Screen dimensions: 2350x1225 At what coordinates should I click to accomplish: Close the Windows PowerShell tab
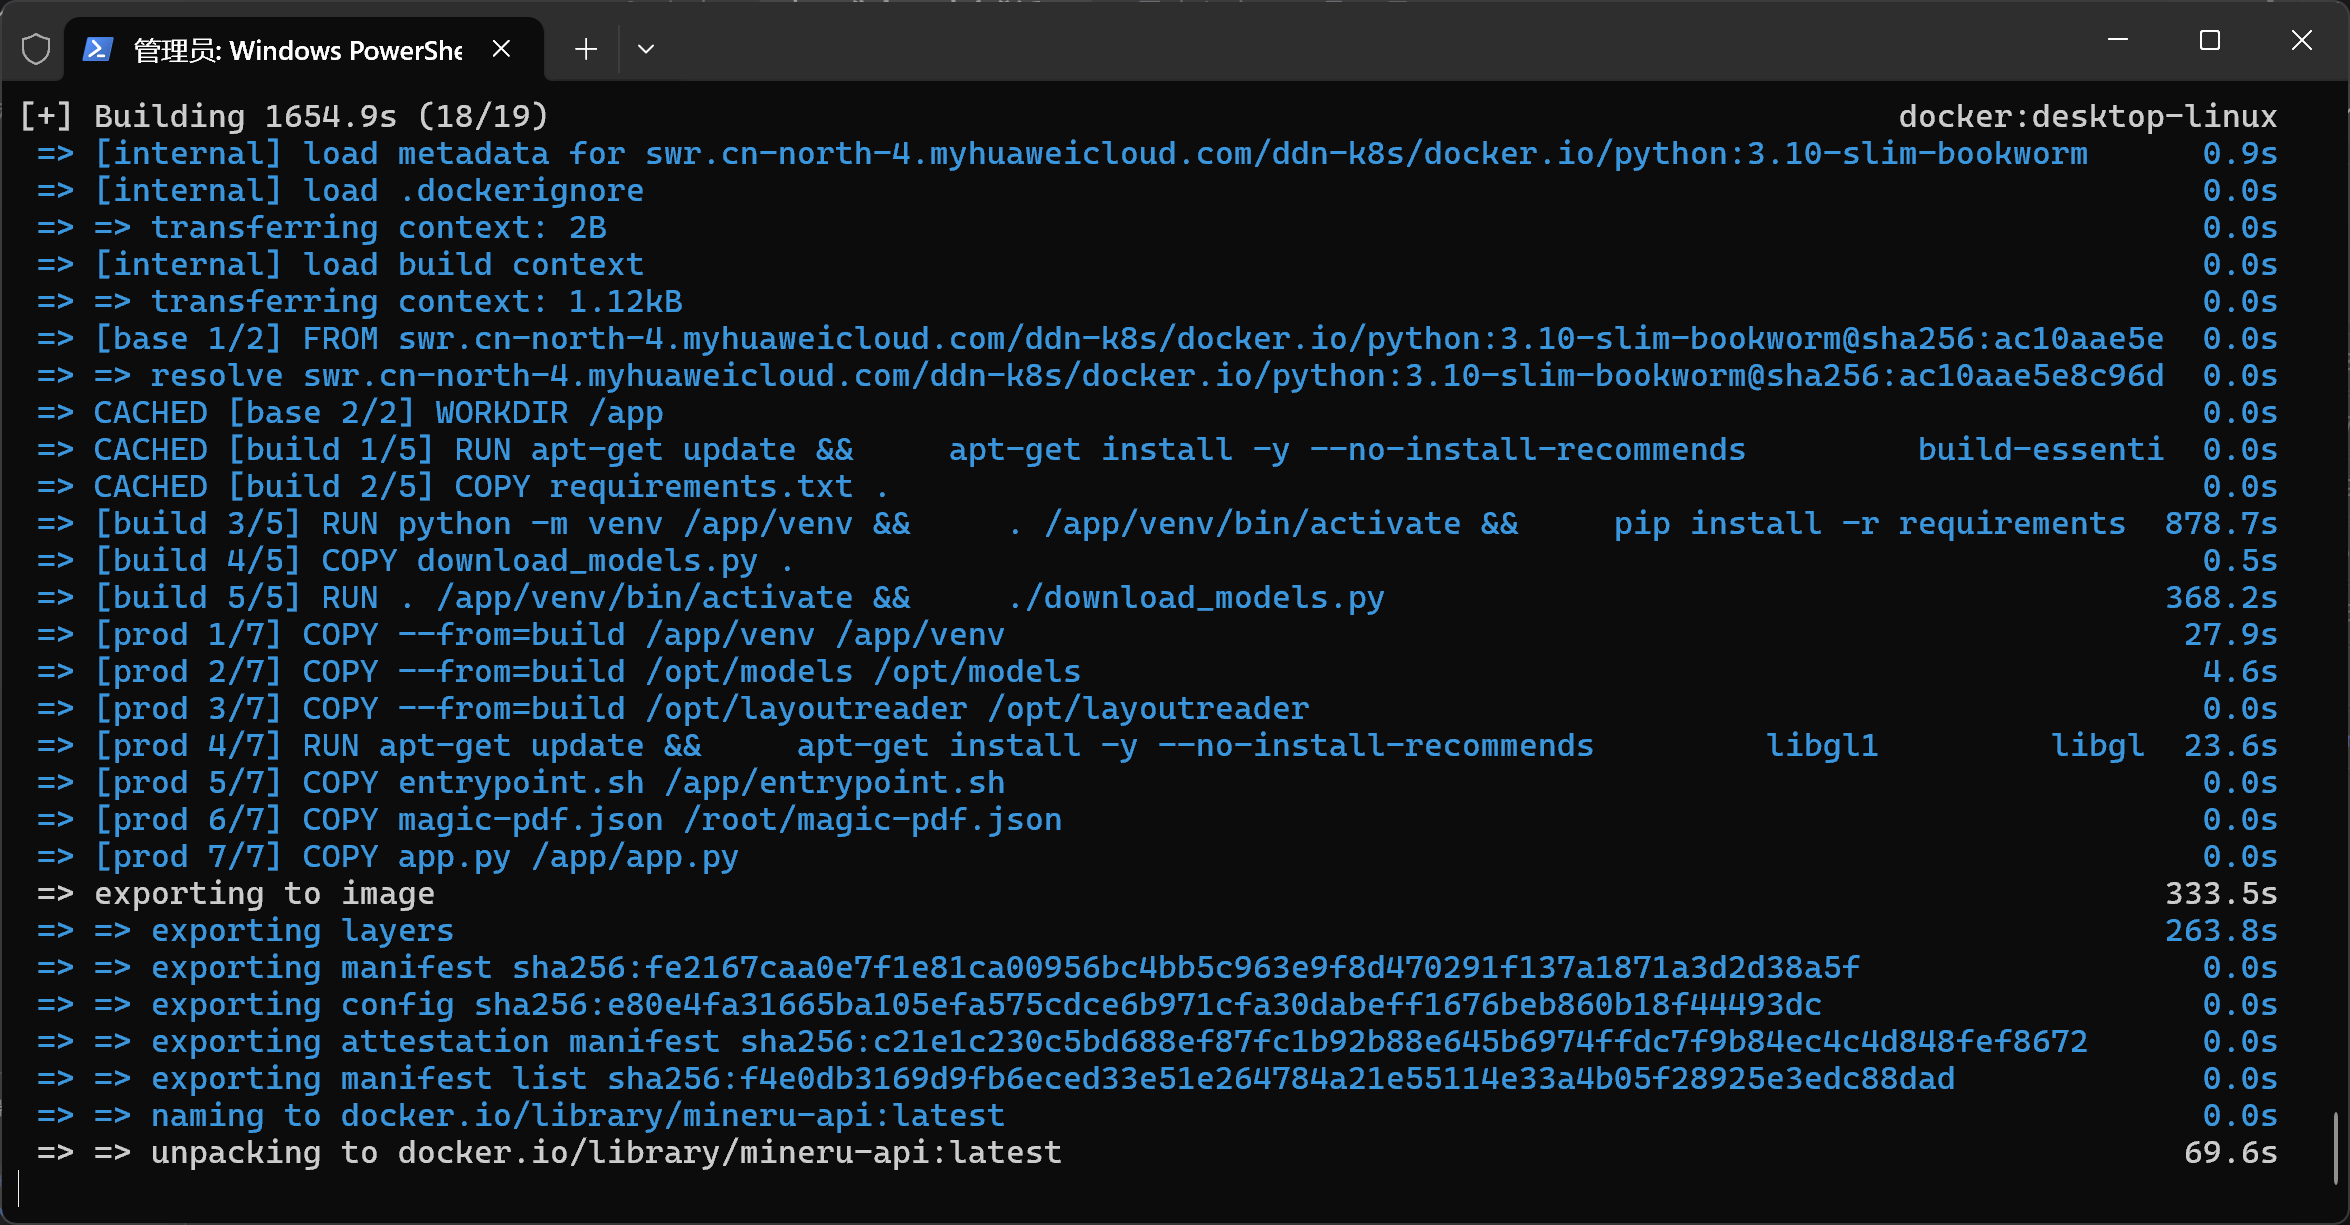click(502, 49)
